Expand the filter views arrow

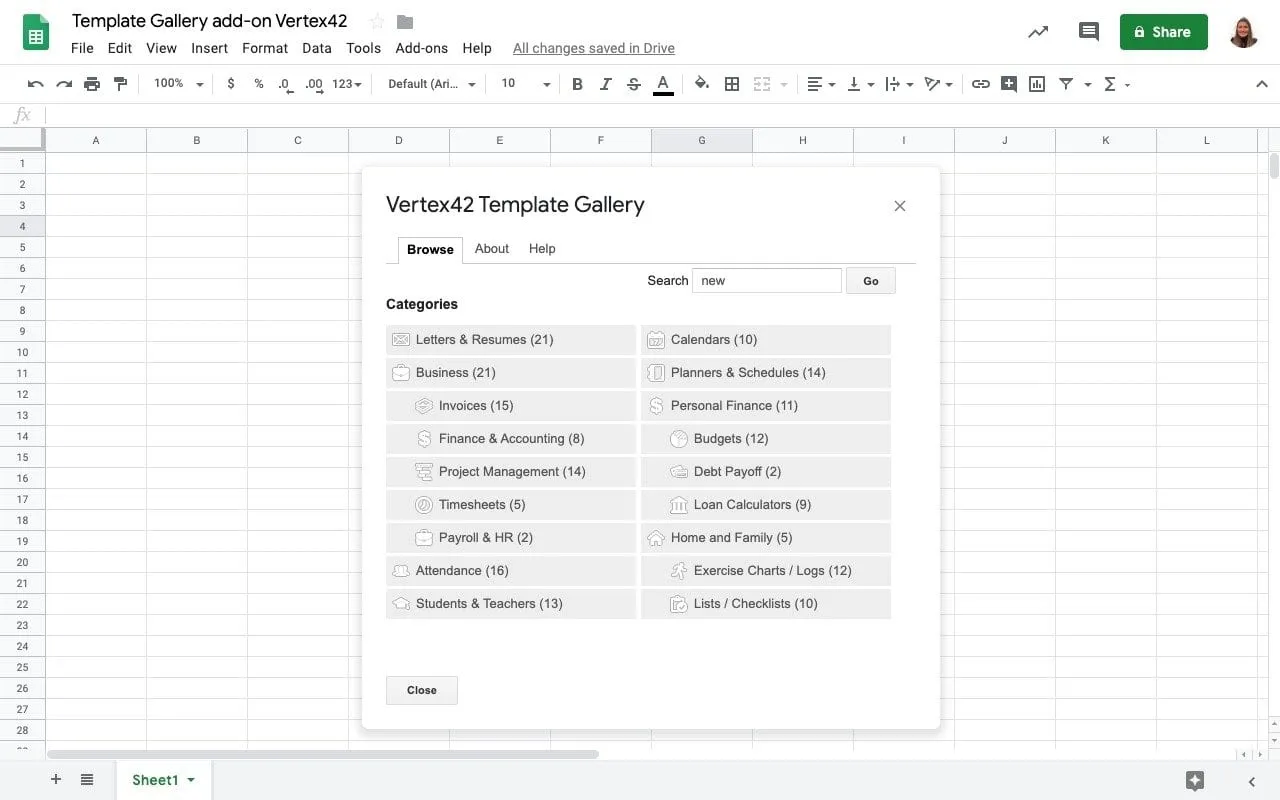click(x=1087, y=85)
